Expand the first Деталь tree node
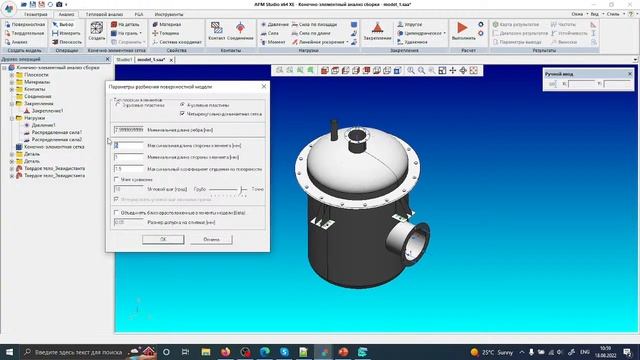Screen dimensions: 640x360 pyautogui.click(x=12, y=154)
